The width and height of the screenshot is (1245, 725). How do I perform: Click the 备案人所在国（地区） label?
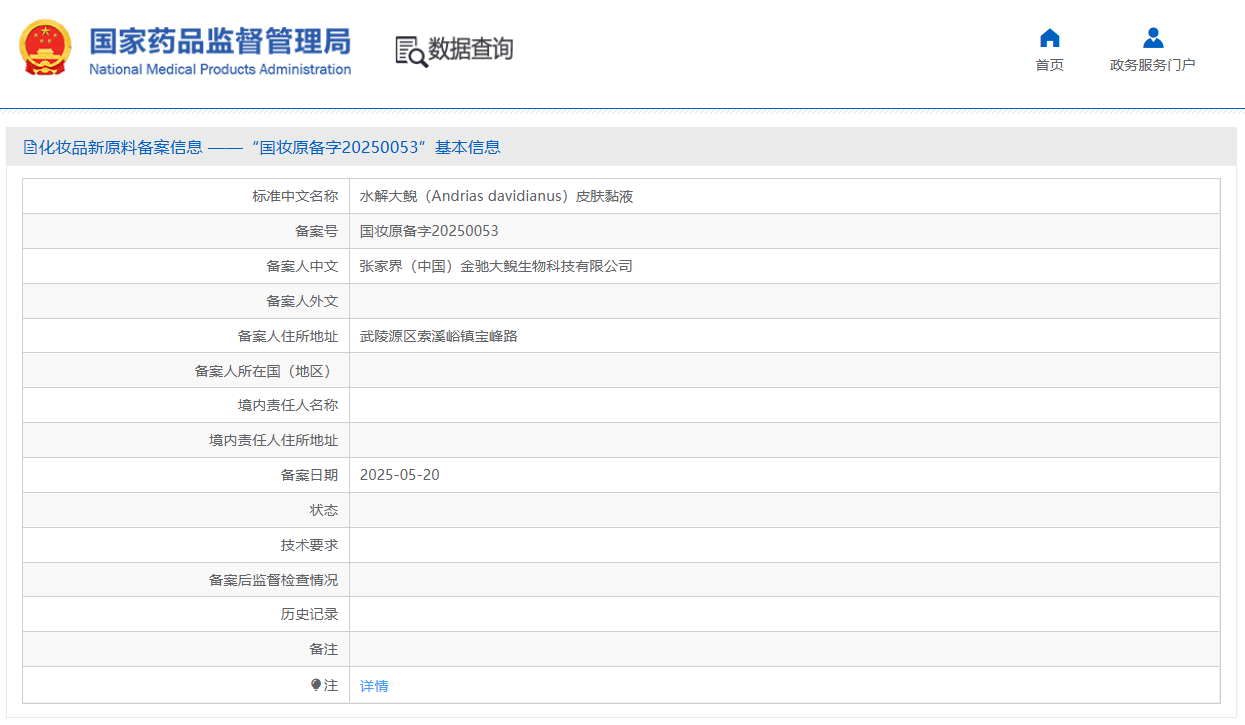tap(266, 371)
